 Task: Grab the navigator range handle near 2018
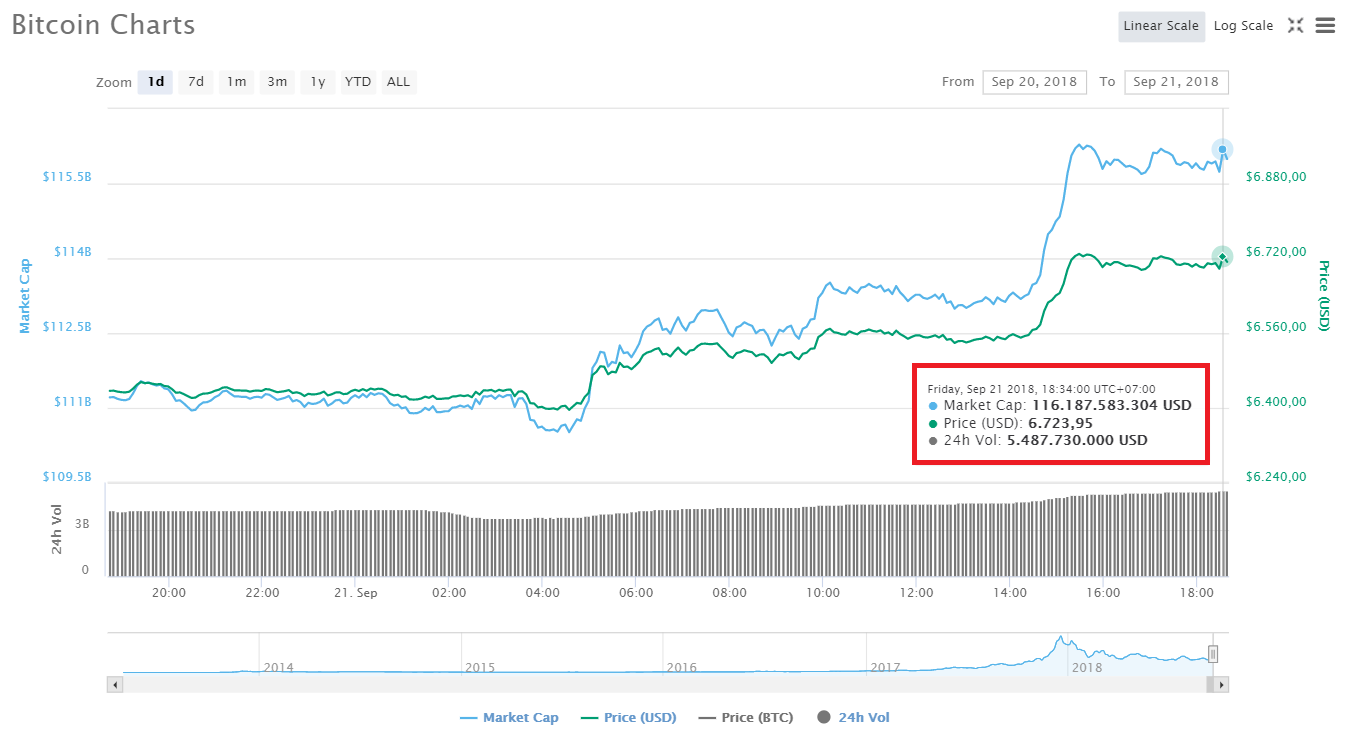[1213, 654]
